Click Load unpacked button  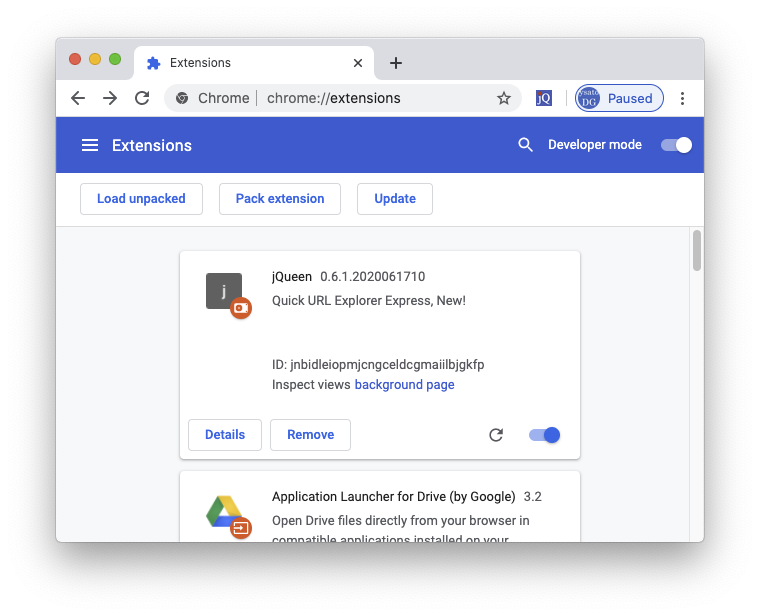141,199
